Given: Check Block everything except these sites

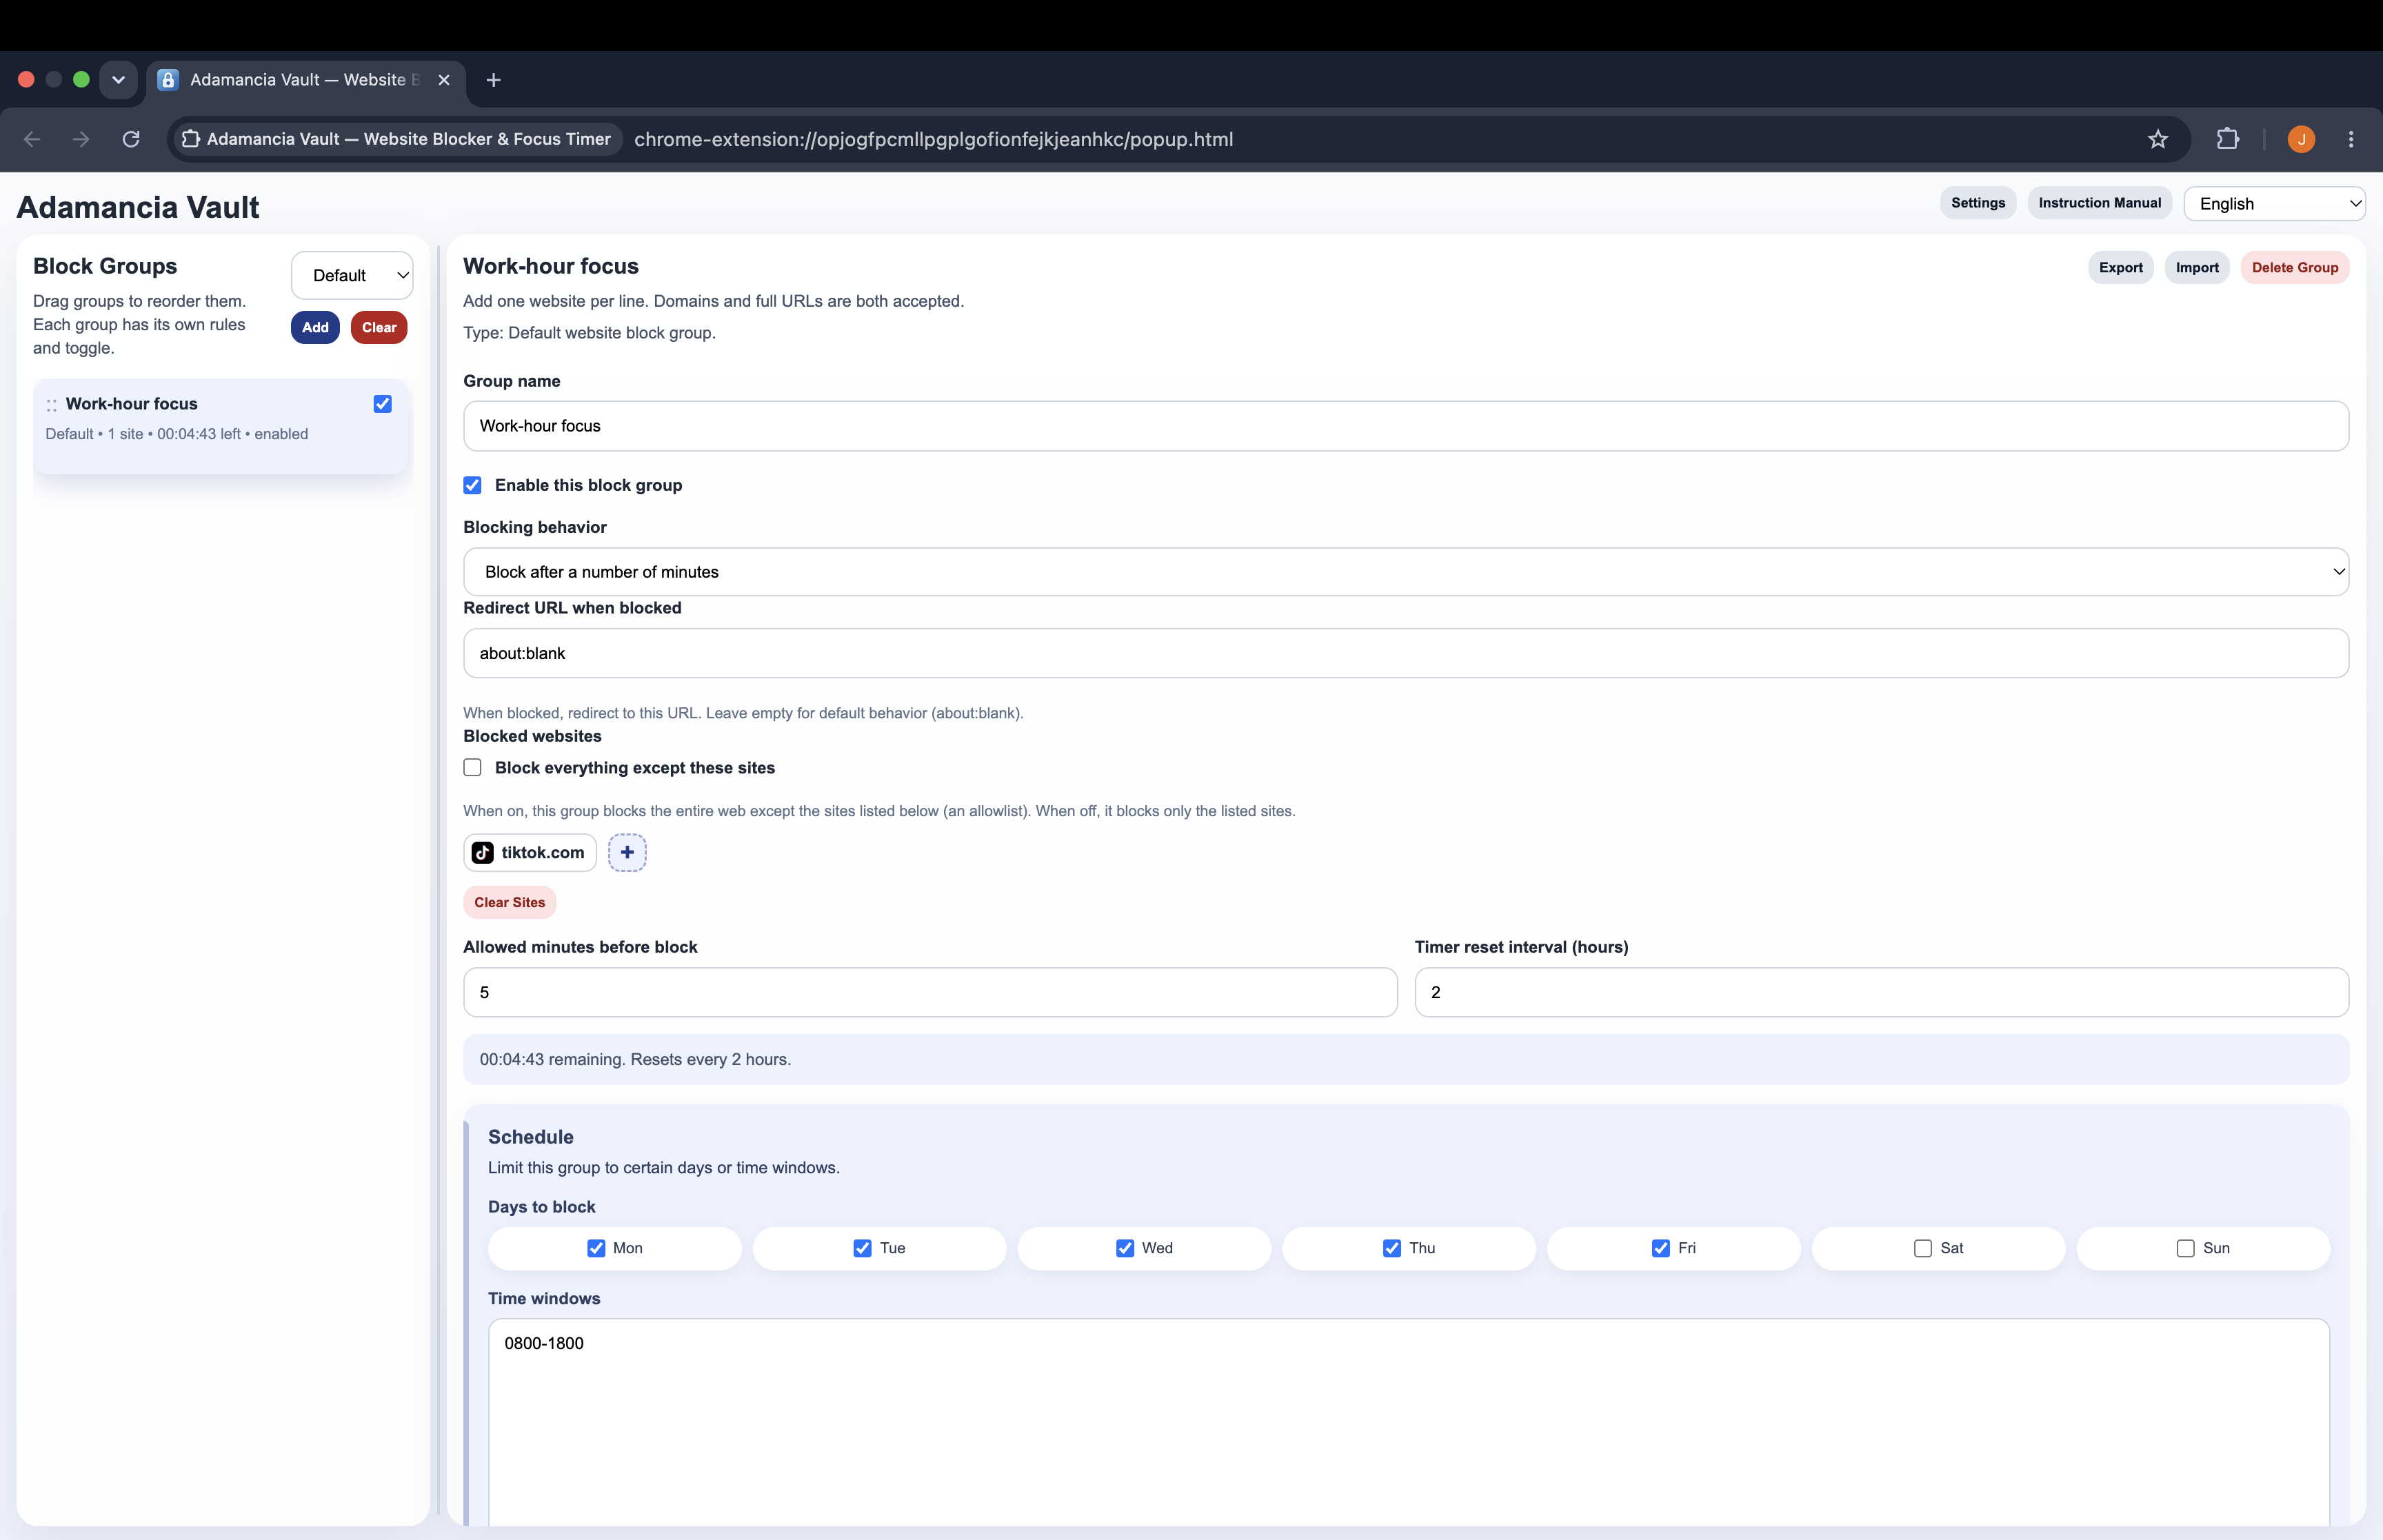Looking at the screenshot, I should 472,767.
